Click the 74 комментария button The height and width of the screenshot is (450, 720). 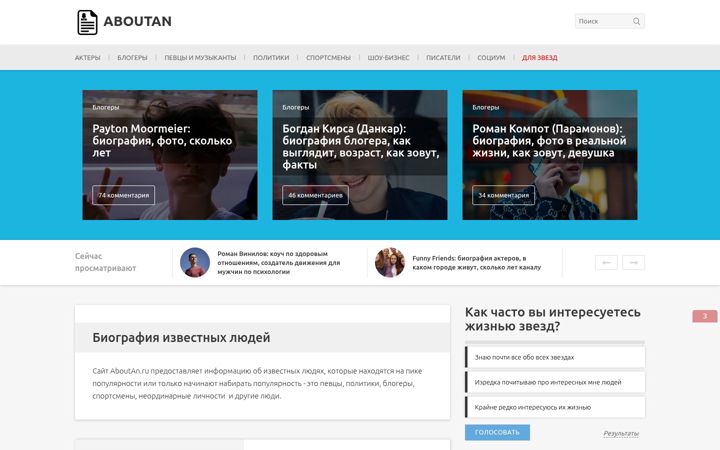(124, 195)
